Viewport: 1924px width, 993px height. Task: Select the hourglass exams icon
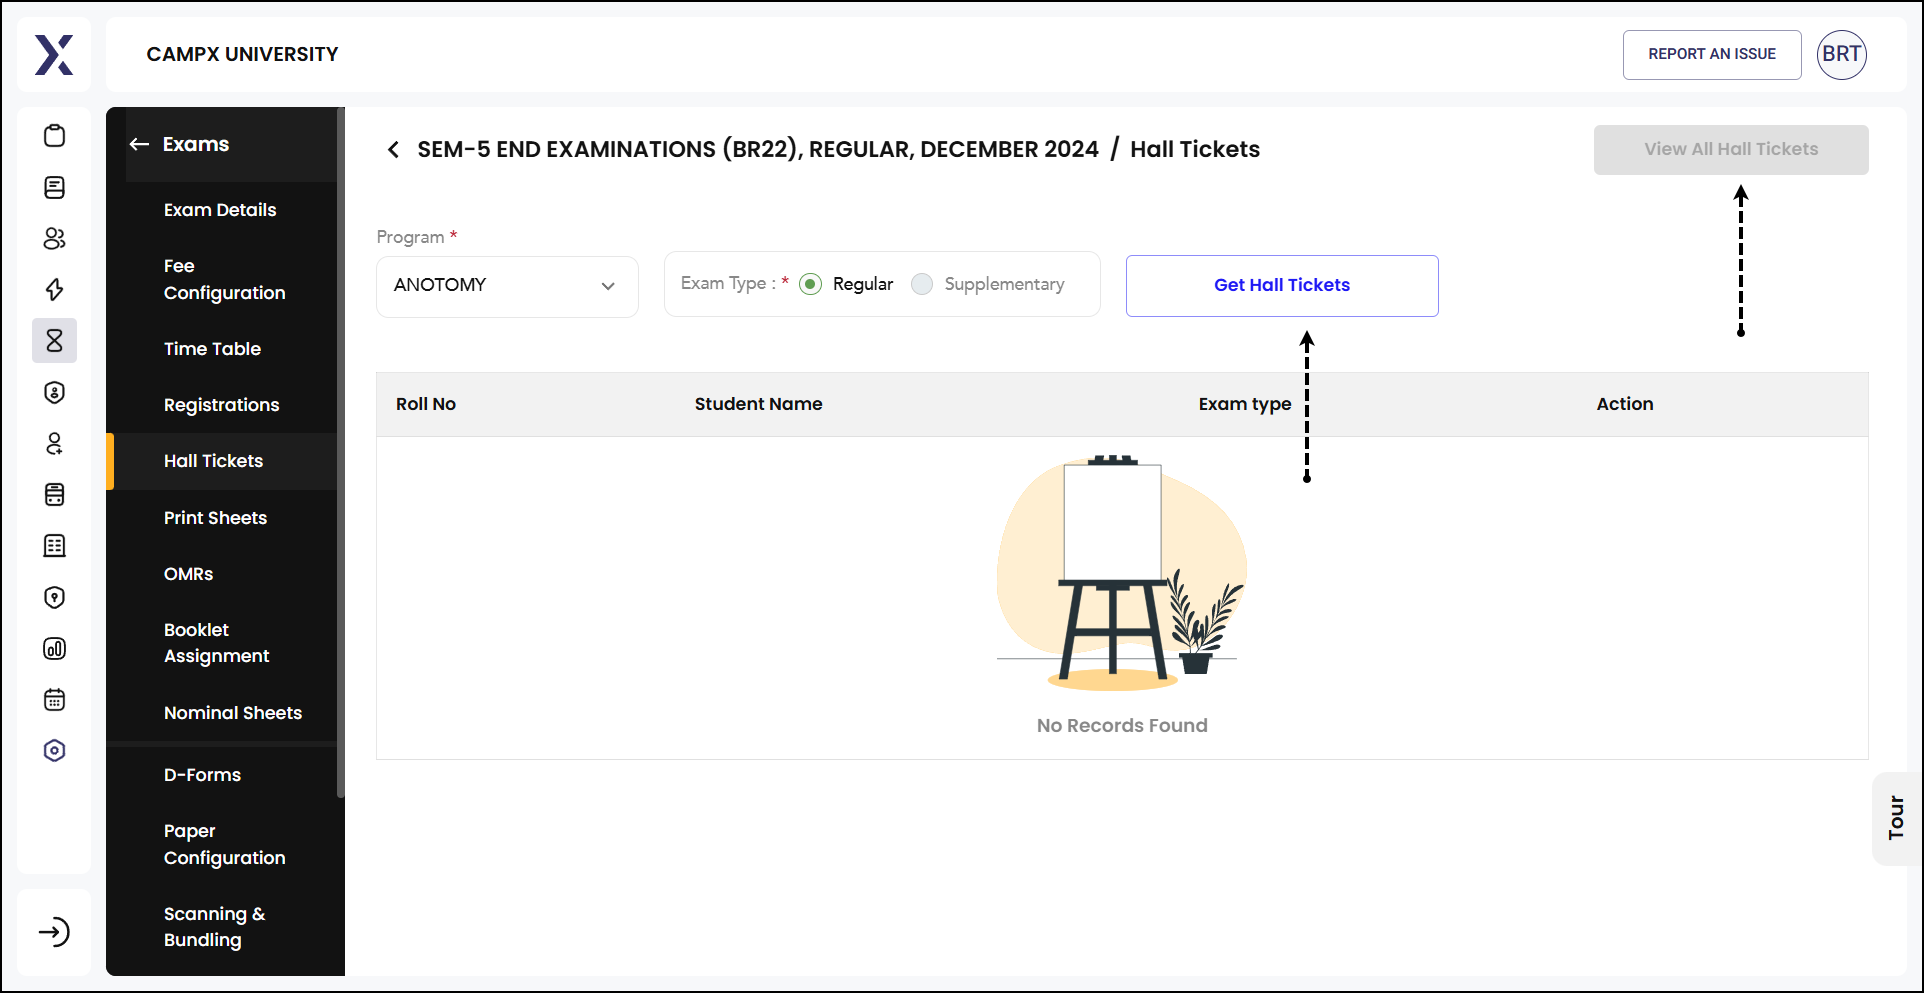[55, 341]
